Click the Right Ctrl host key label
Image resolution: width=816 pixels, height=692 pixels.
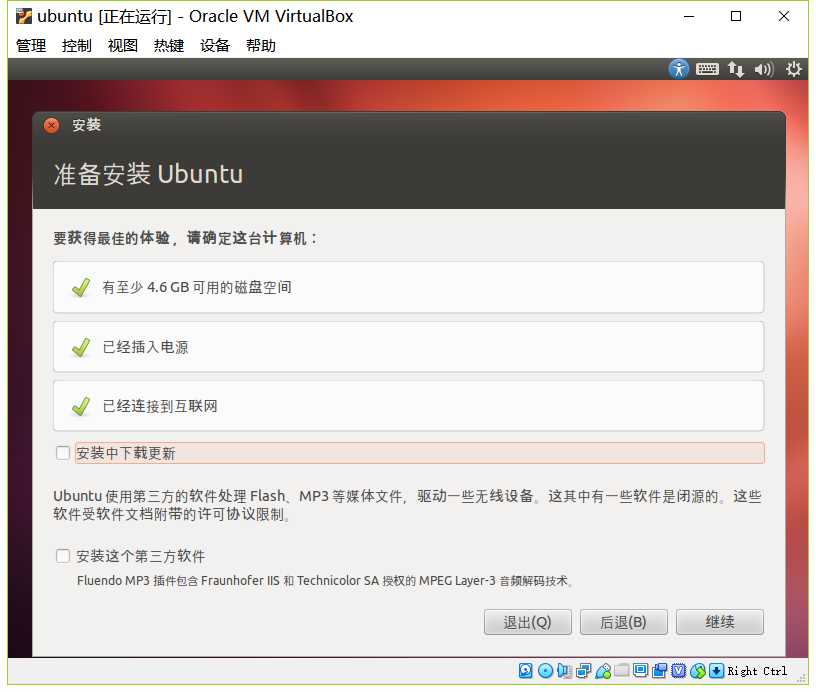(757, 671)
